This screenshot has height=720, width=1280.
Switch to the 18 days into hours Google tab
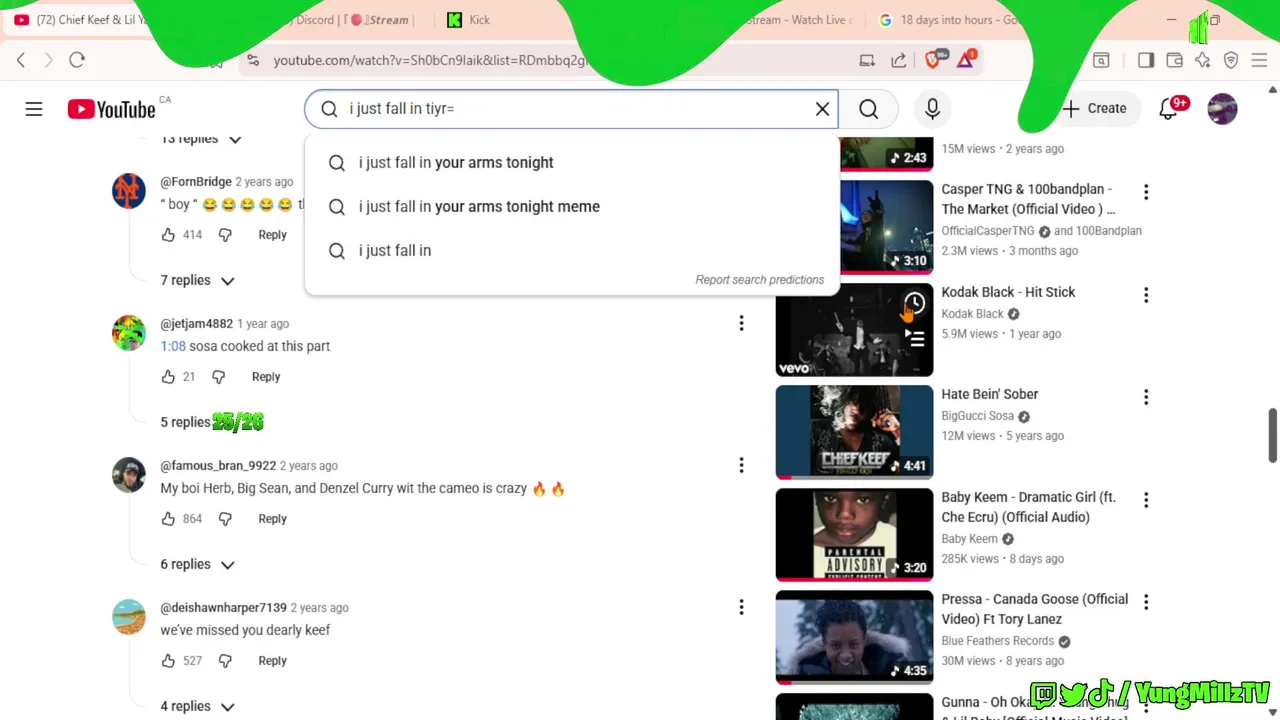(950, 20)
